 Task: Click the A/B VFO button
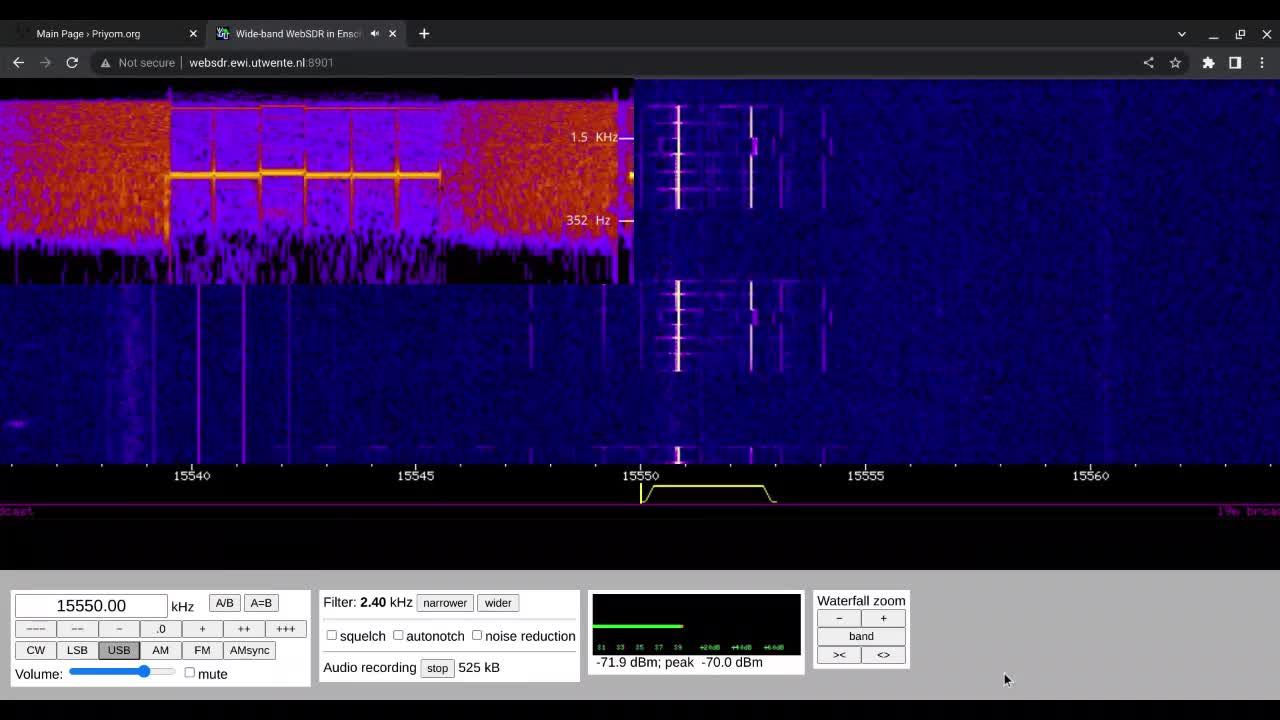[x=224, y=603]
